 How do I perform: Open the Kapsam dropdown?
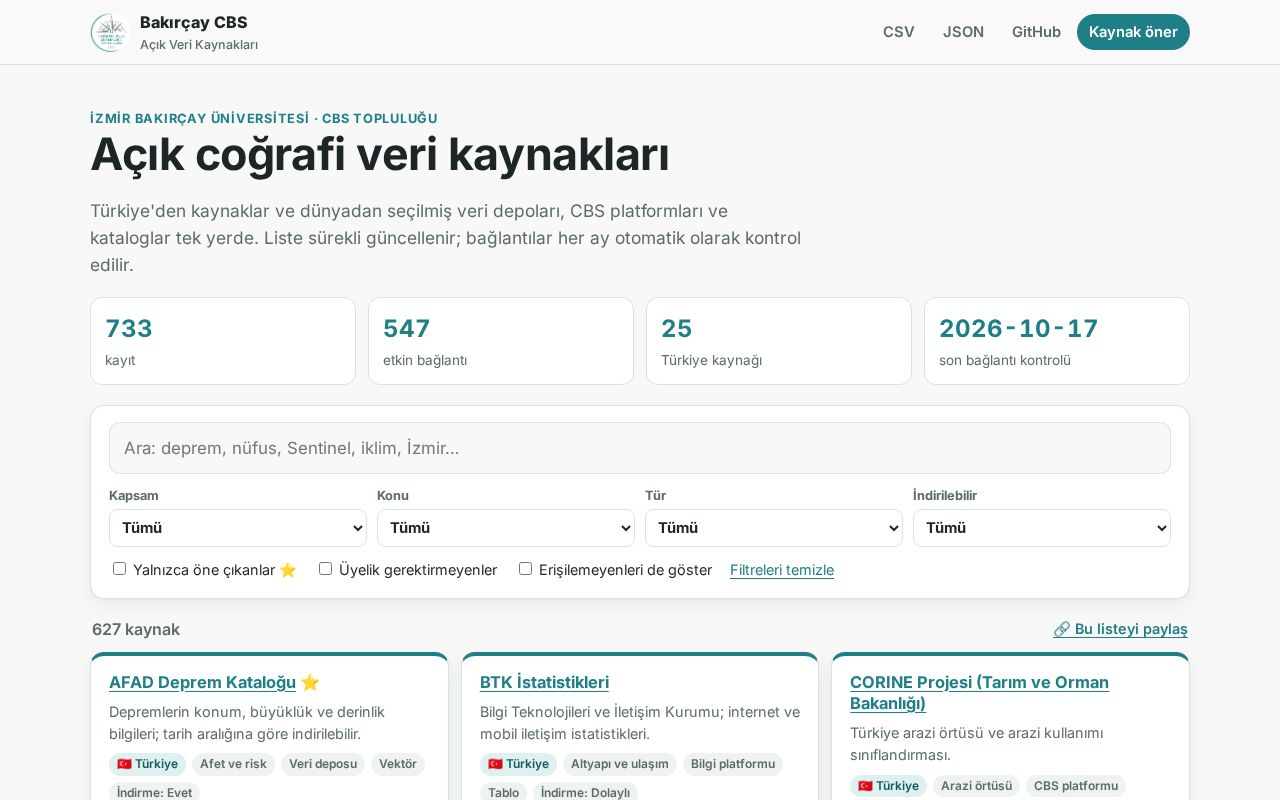click(x=238, y=528)
